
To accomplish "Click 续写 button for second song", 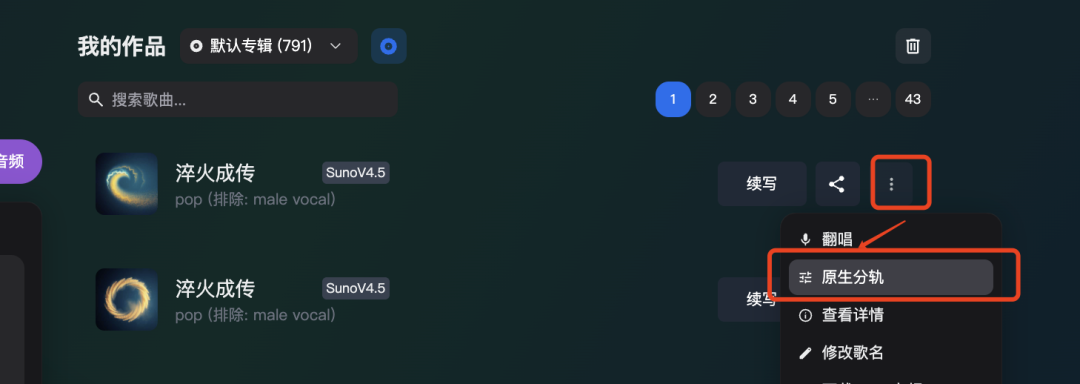I will [x=749, y=299].
